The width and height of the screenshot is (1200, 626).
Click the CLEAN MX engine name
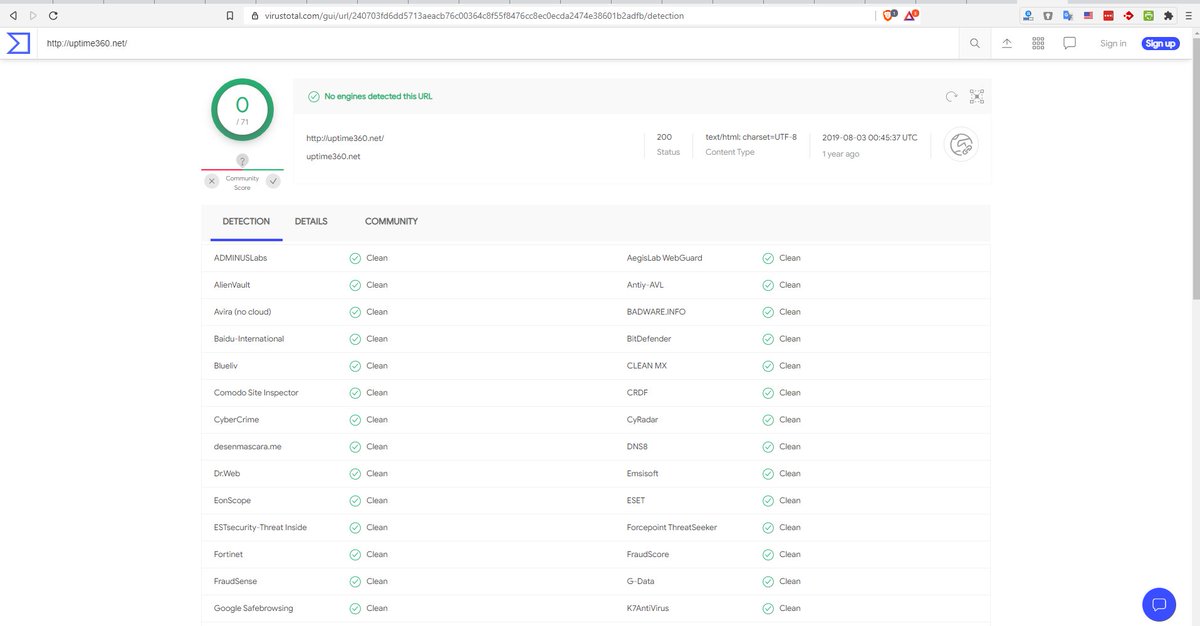pyautogui.click(x=647, y=366)
